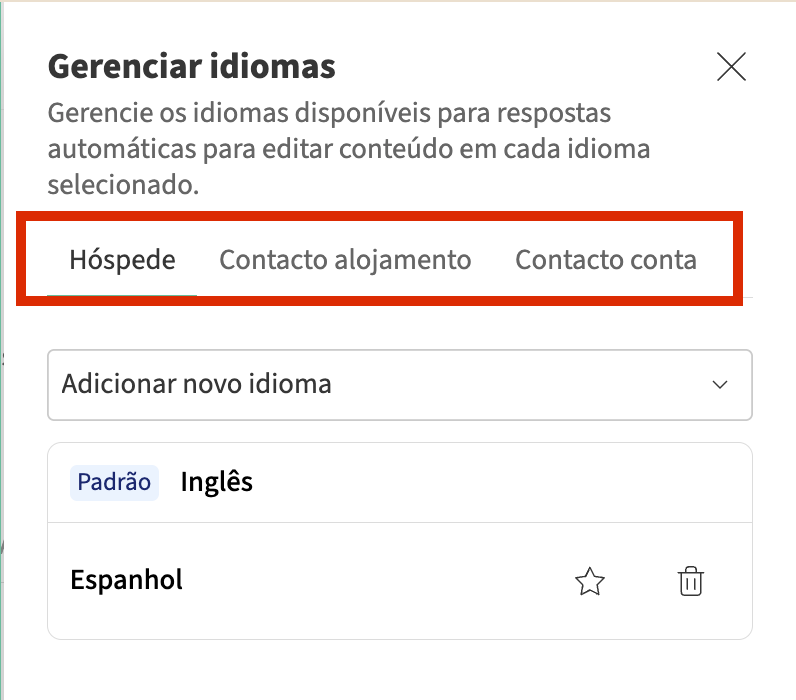Click empty space in the Espanhol row
Viewport: 796px width, 700px height.
click(380, 581)
